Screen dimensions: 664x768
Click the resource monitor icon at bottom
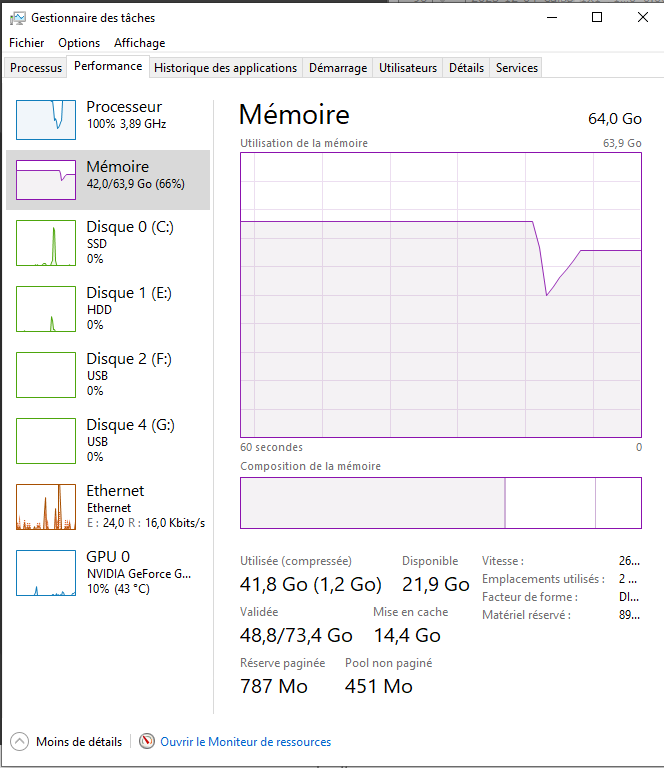[148, 742]
